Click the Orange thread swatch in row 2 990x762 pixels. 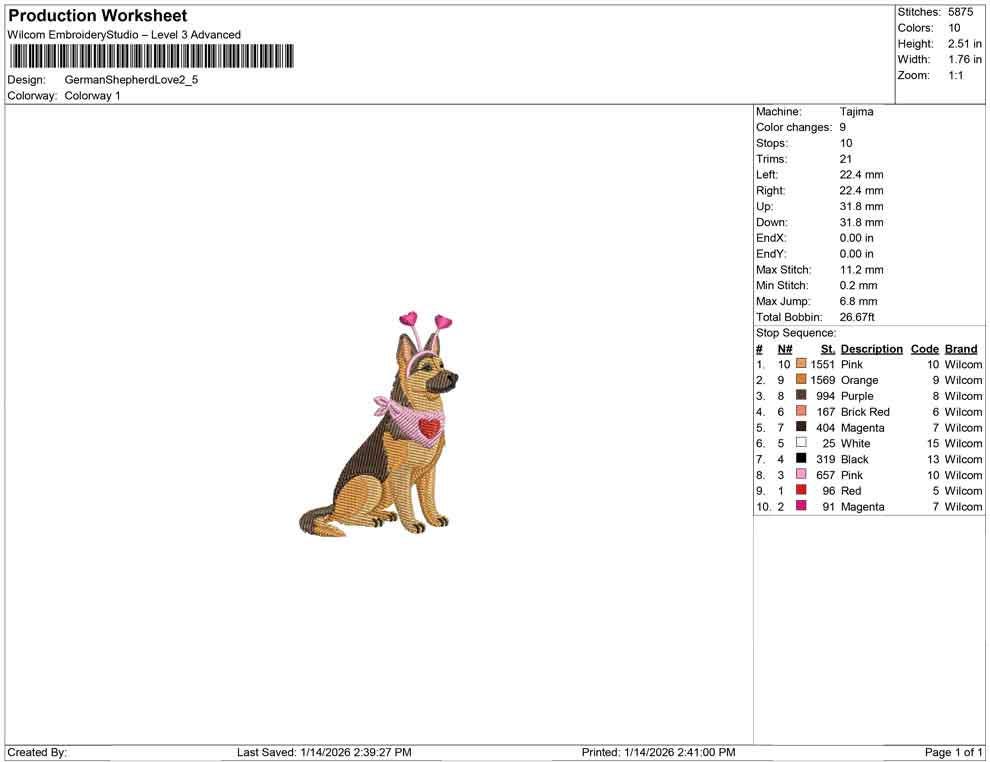[x=799, y=380]
